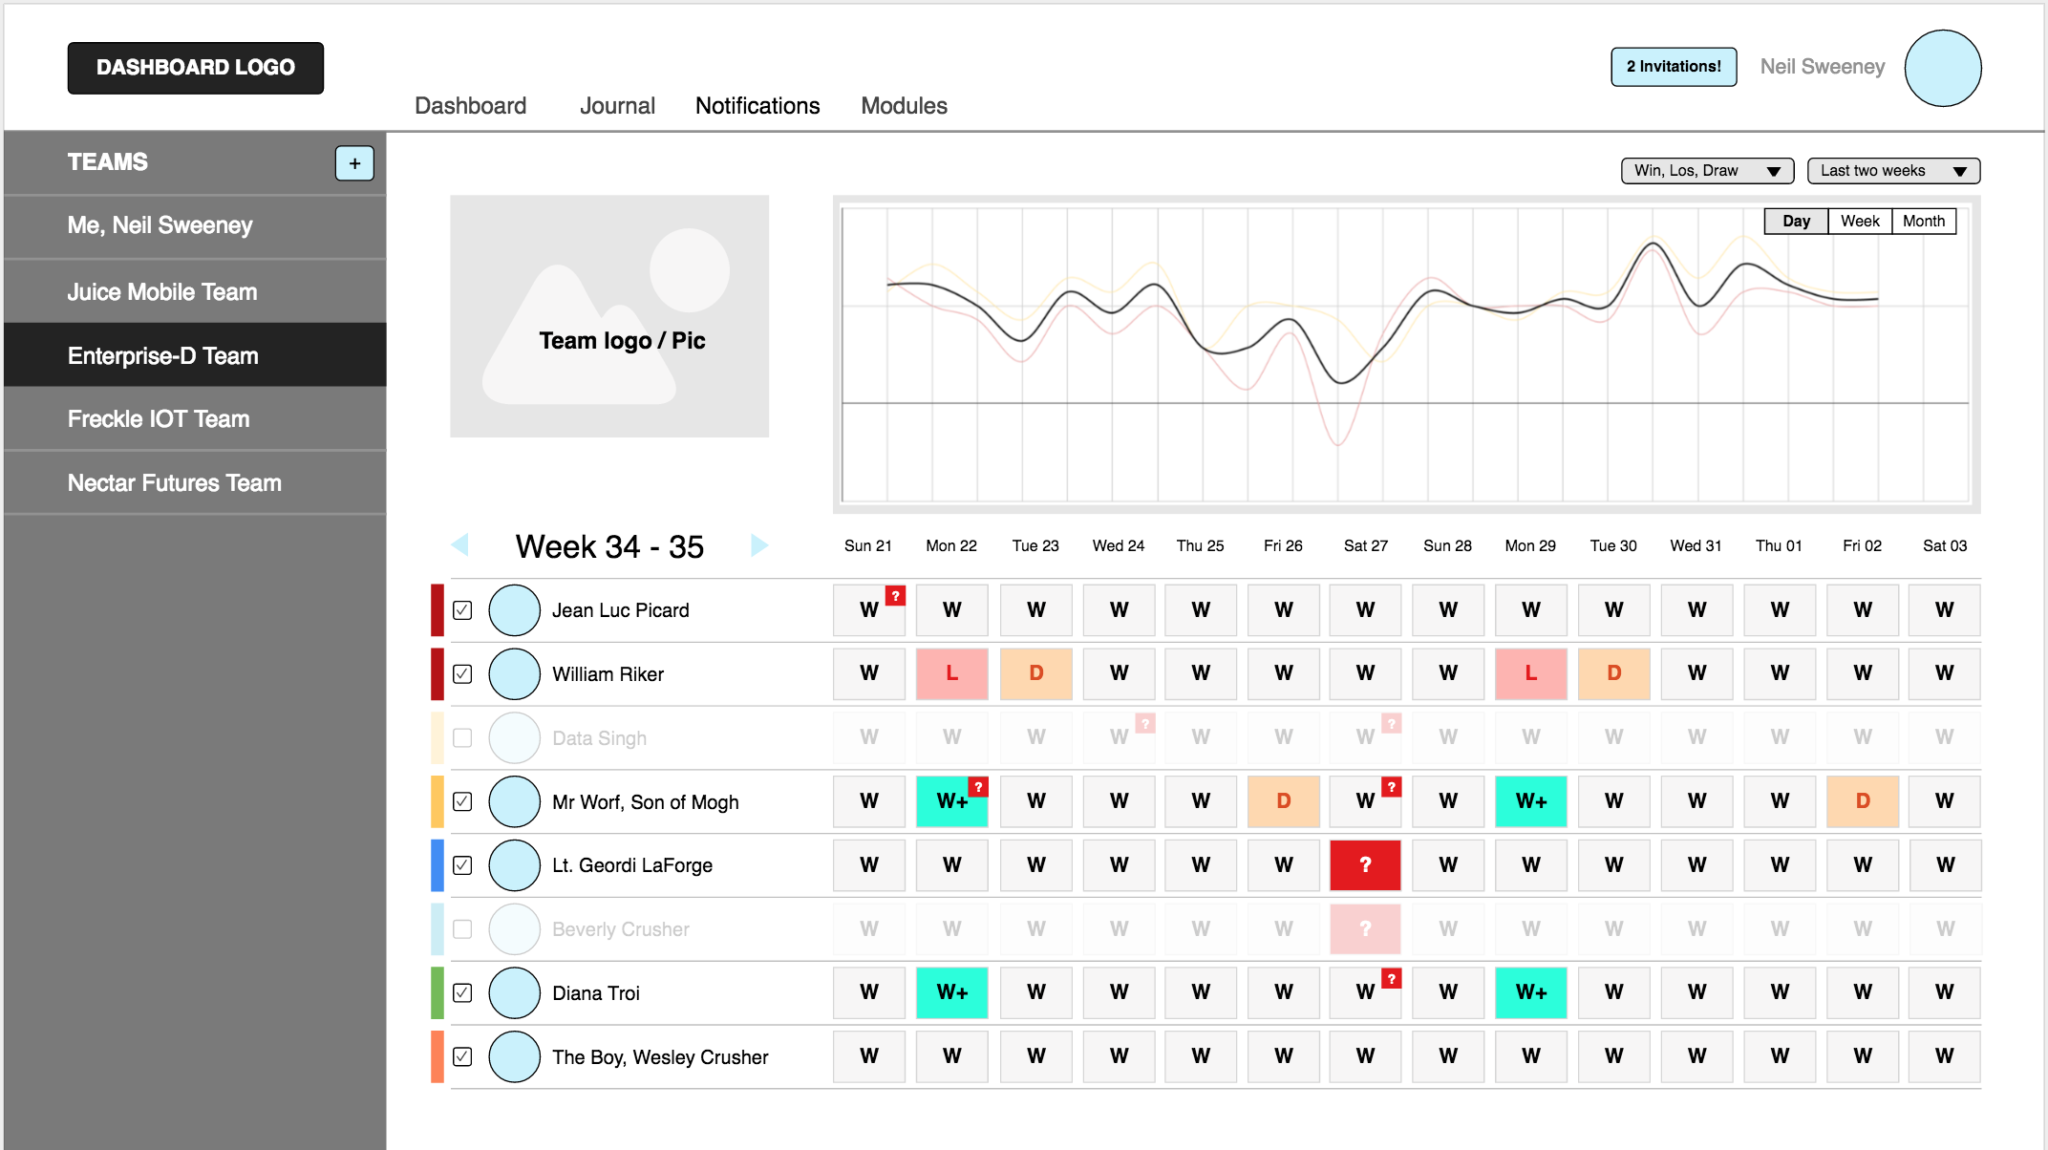Click the red question mark on Lt. Geordi LaForge Sat 27
The width and height of the screenshot is (2048, 1150).
click(x=1364, y=865)
